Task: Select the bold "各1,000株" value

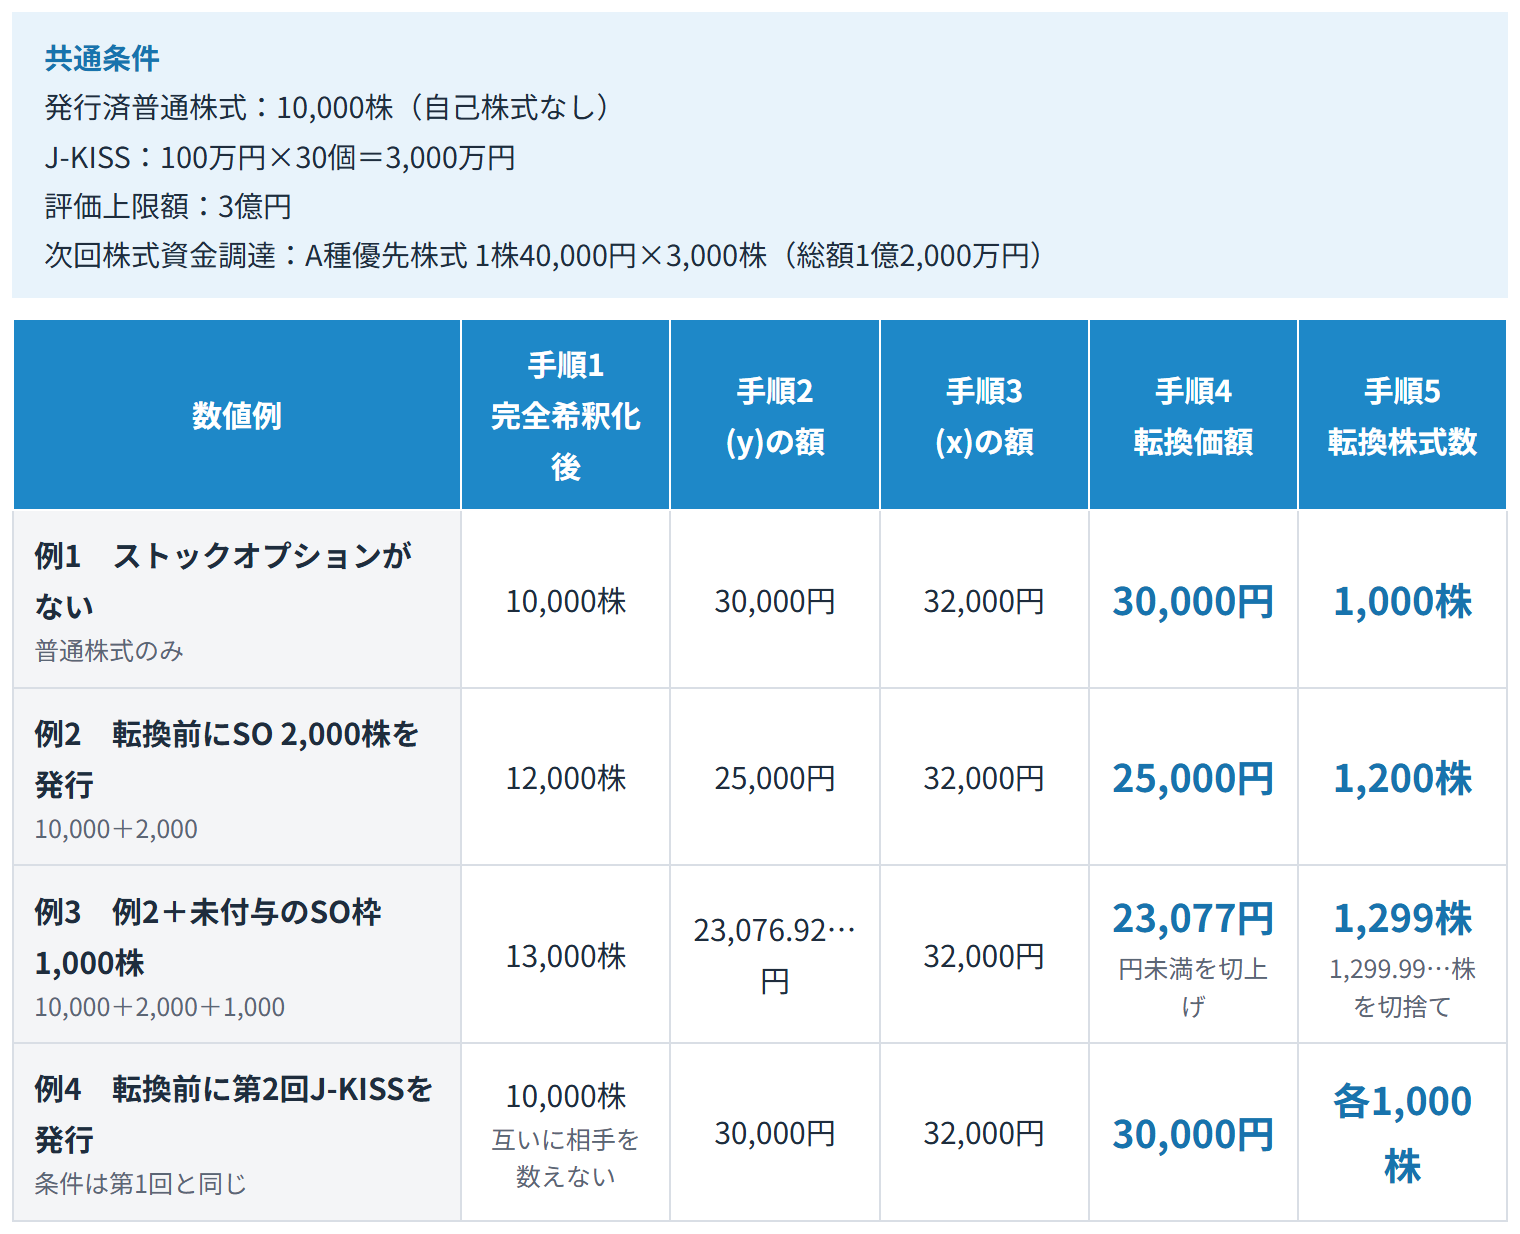Action: 1402,1133
